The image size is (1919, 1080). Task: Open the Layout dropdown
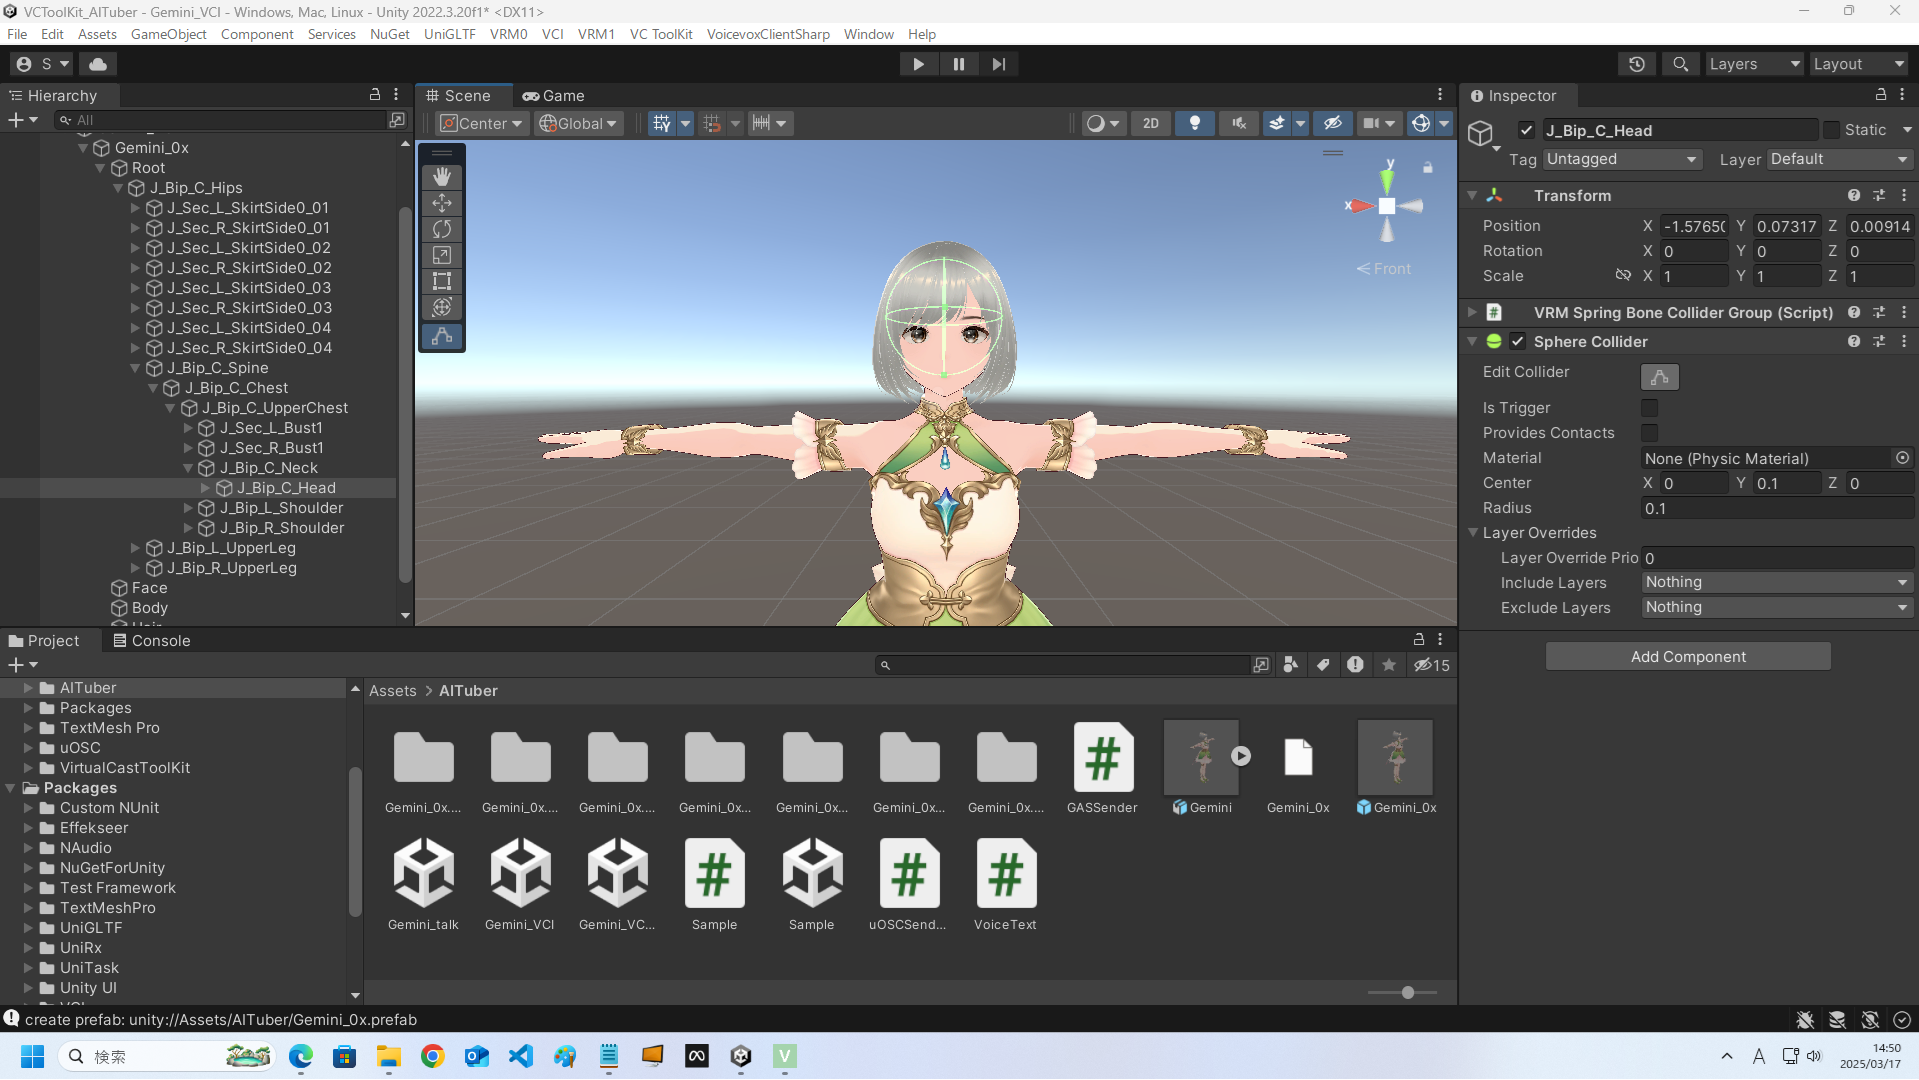click(1859, 64)
